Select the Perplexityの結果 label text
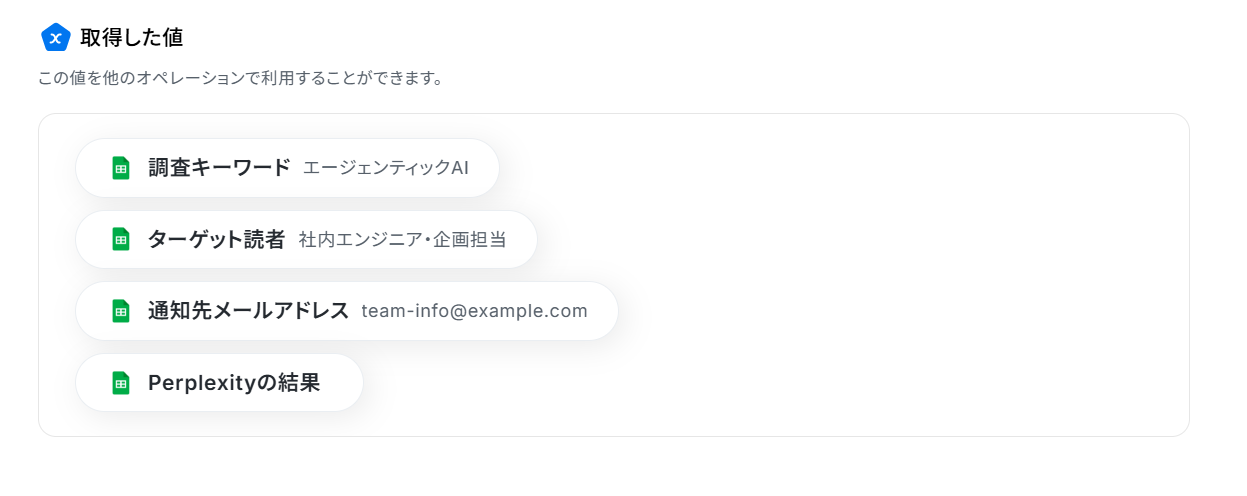 (234, 382)
